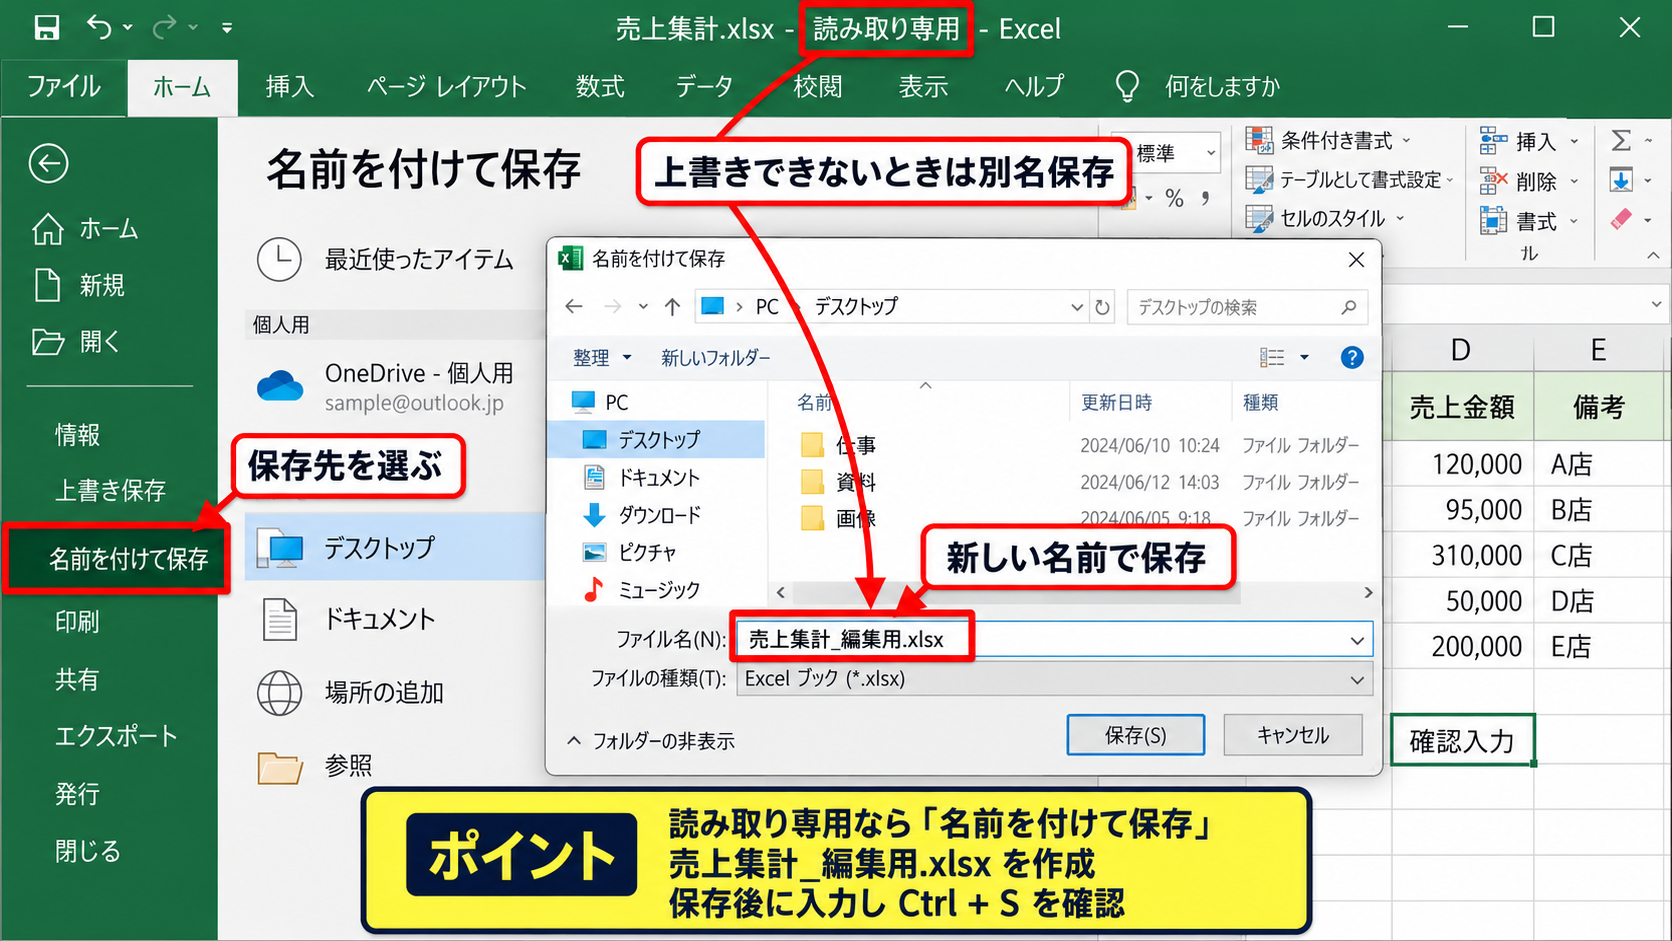Open the help question mark in dialog

point(1351,357)
